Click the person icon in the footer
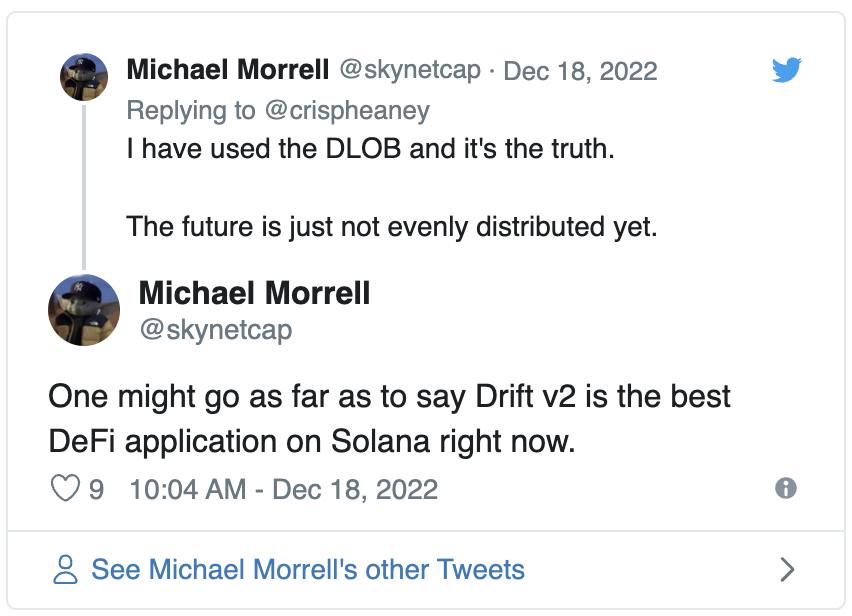Viewport: 852px width, 616px height. tap(65, 570)
